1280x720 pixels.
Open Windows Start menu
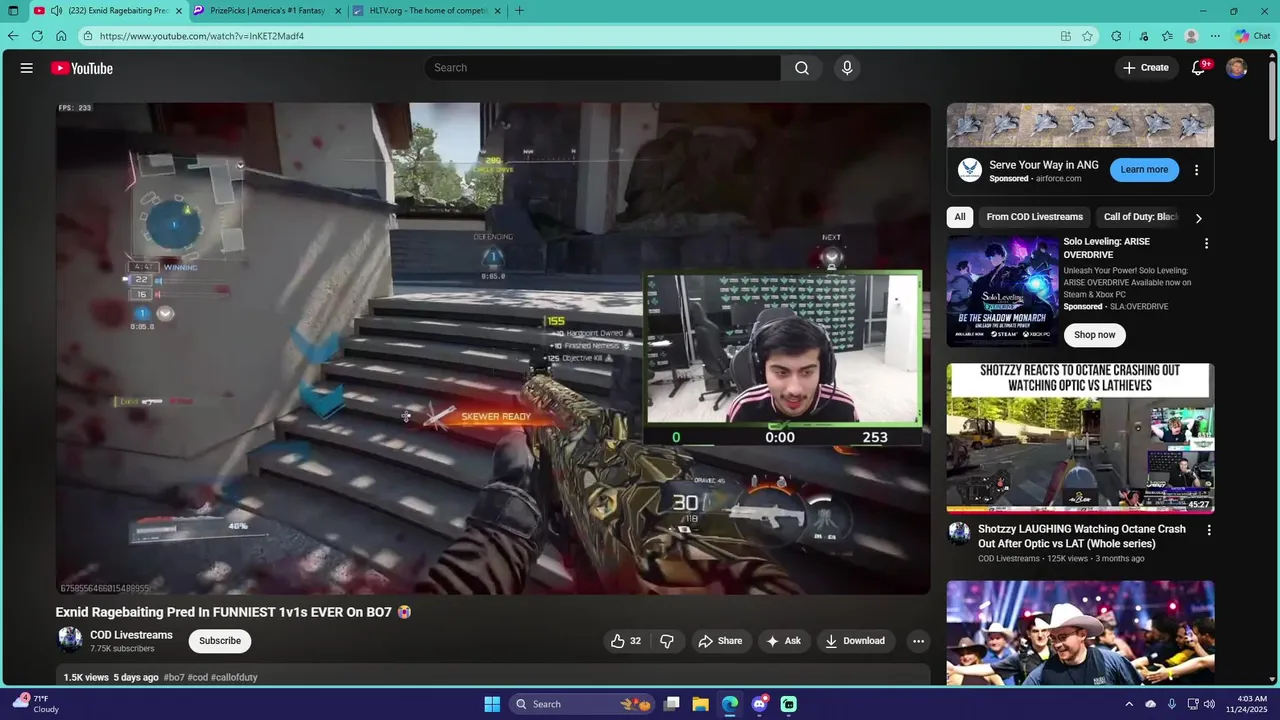tap(492, 704)
